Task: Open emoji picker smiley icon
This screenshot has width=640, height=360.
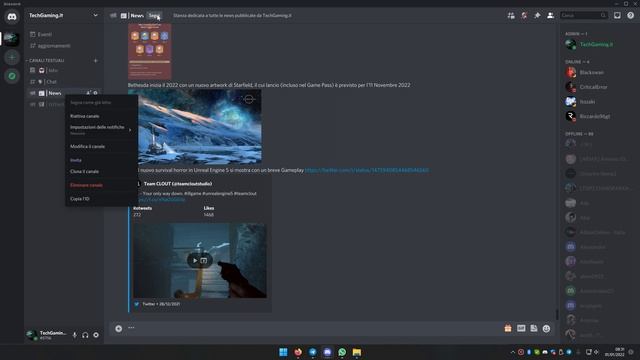Action: point(547,329)
